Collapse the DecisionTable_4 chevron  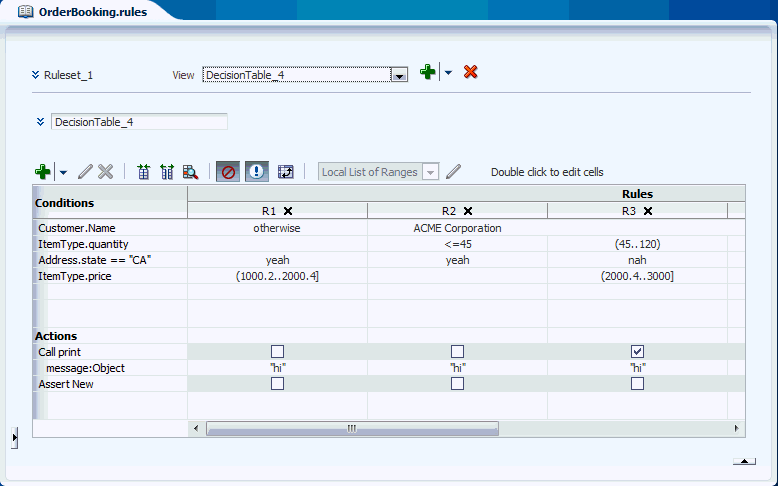click(41, 122)
